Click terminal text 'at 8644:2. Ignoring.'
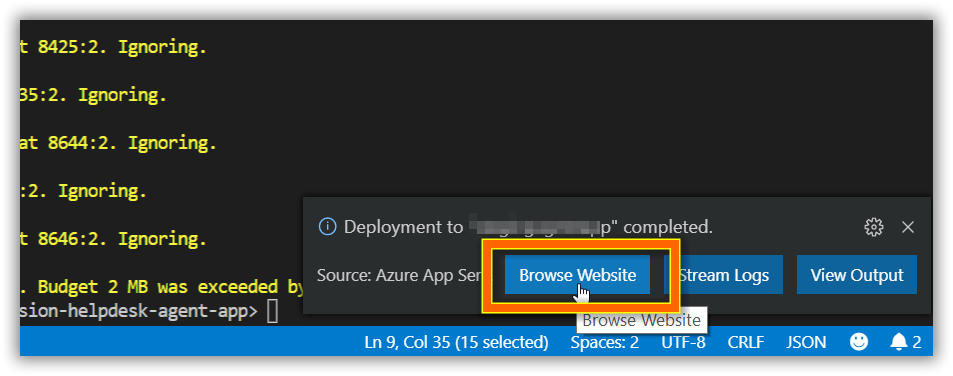 118,143
